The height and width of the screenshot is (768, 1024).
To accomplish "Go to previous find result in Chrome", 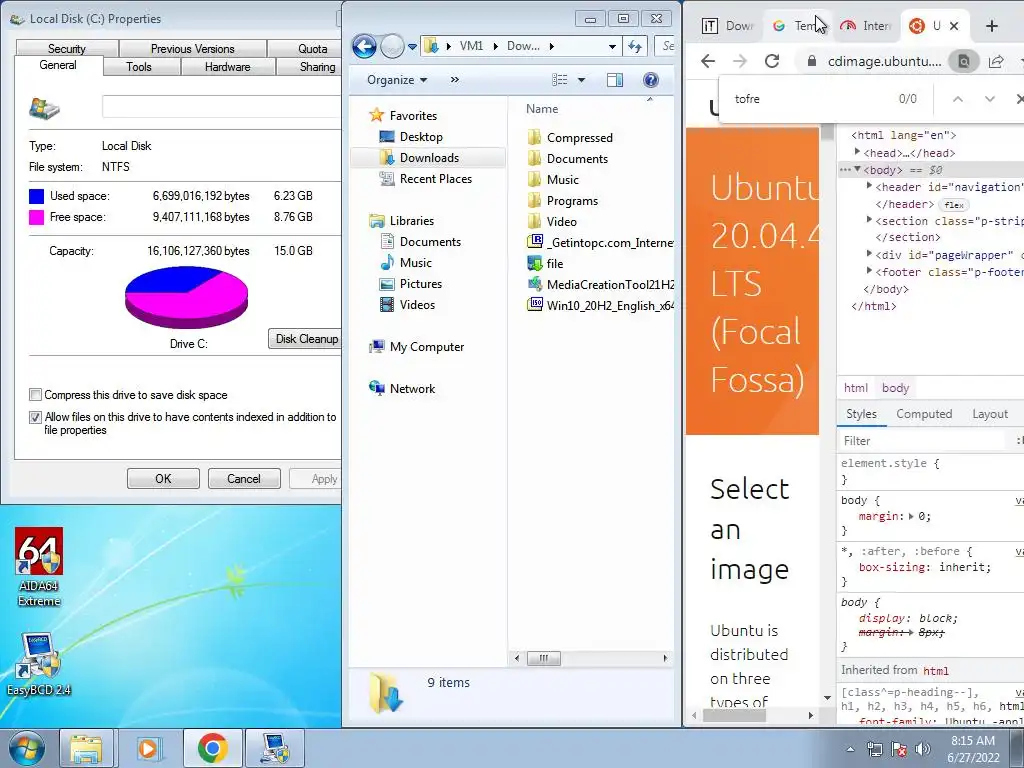I will pyautogui.click(x=957, y=99).
